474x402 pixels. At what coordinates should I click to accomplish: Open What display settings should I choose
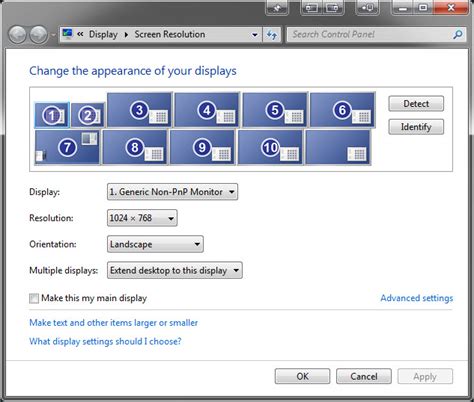pos(105,341)
